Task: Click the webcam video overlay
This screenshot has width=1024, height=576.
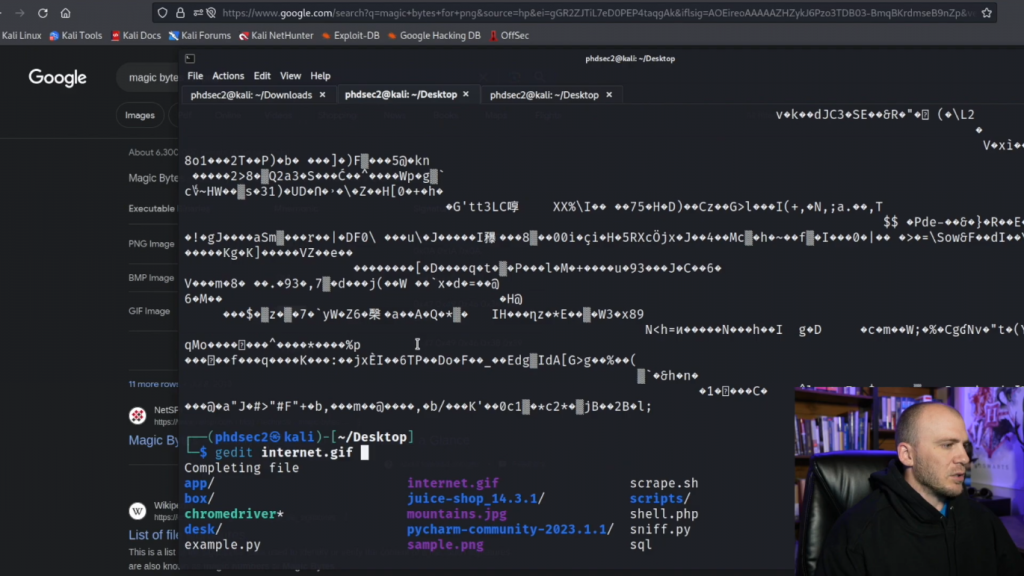Action: point(909,481)
